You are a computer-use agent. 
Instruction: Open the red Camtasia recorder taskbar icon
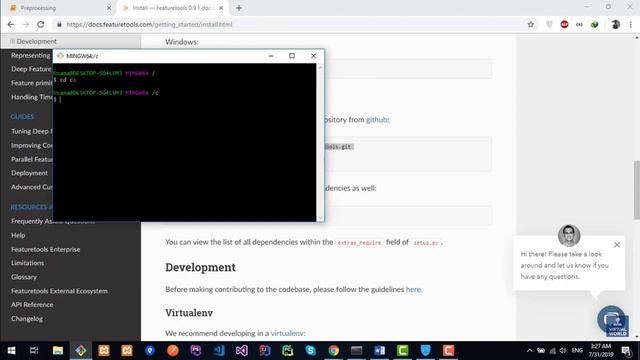(448, 351)
